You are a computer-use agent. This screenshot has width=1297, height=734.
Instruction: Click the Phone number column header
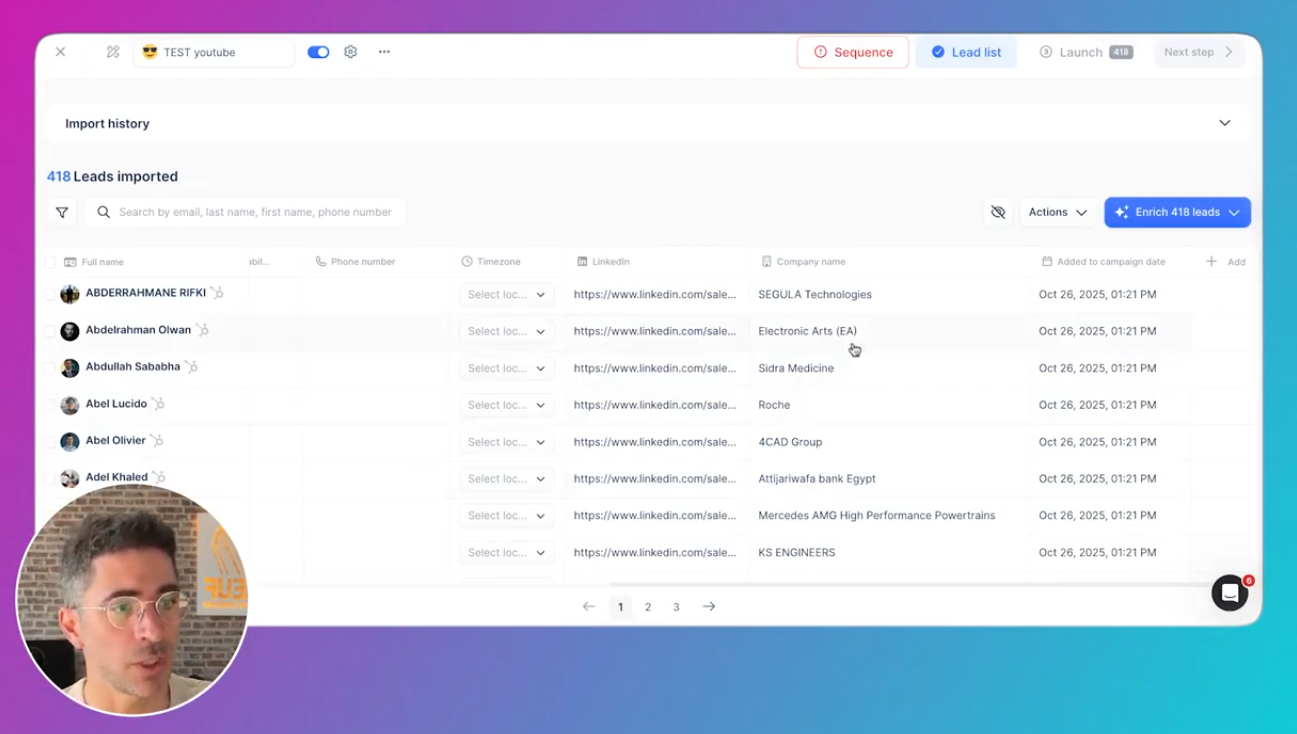point(355,262)
